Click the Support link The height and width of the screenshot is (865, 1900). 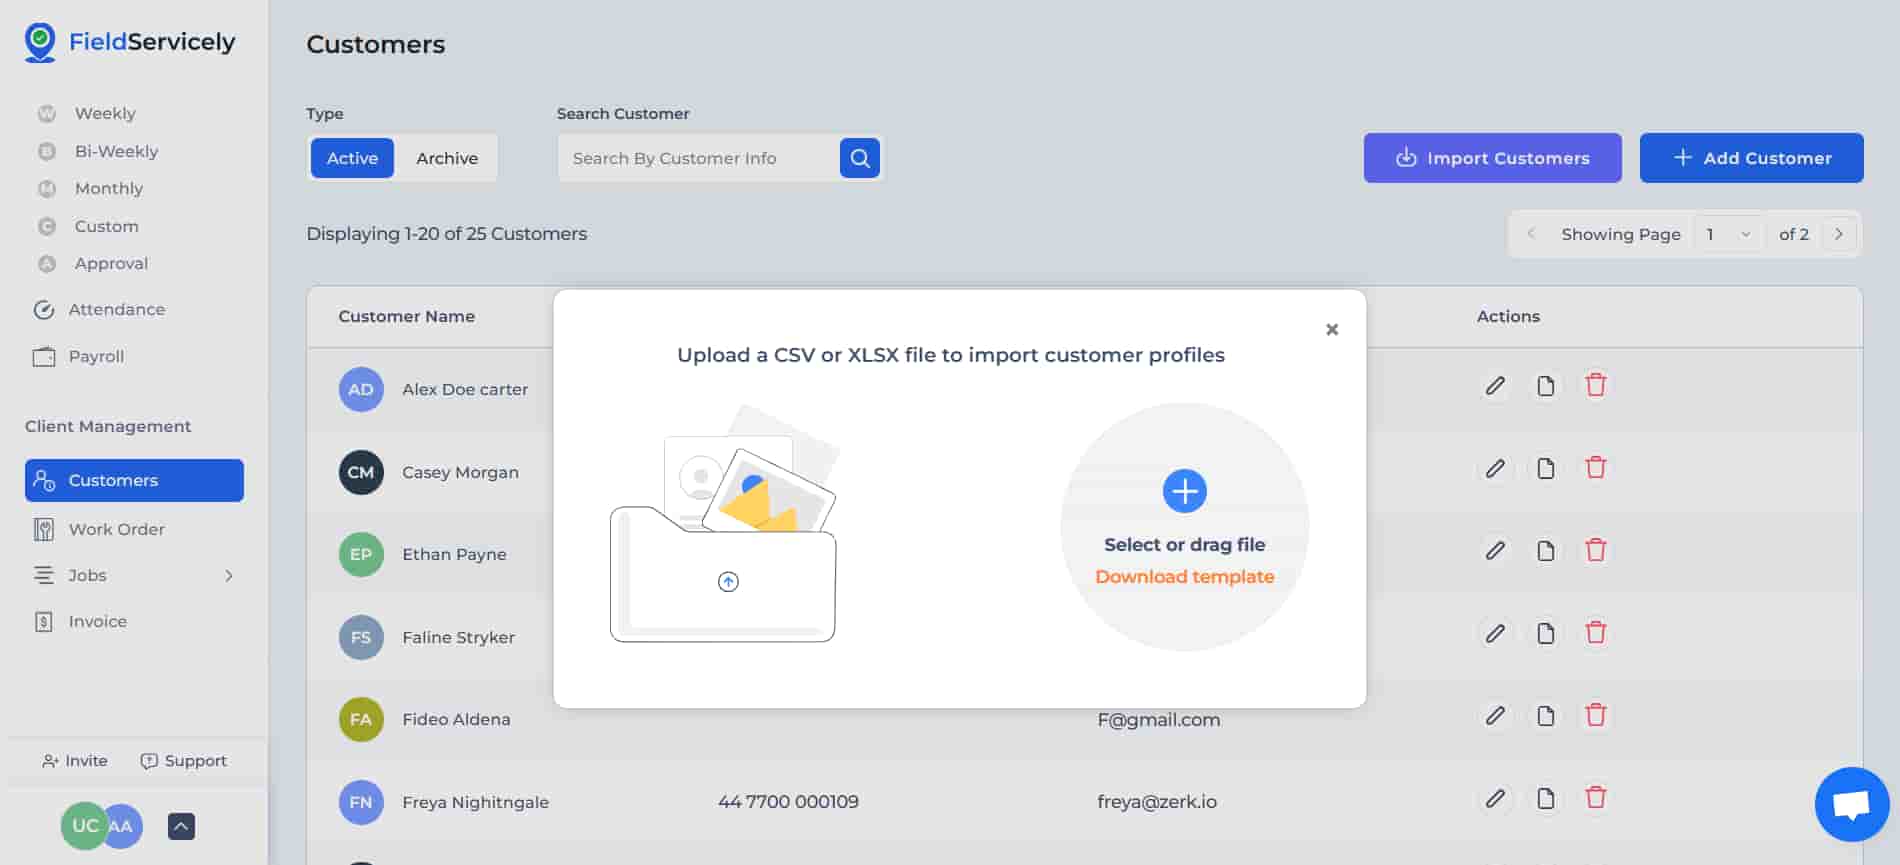point(184,761)
